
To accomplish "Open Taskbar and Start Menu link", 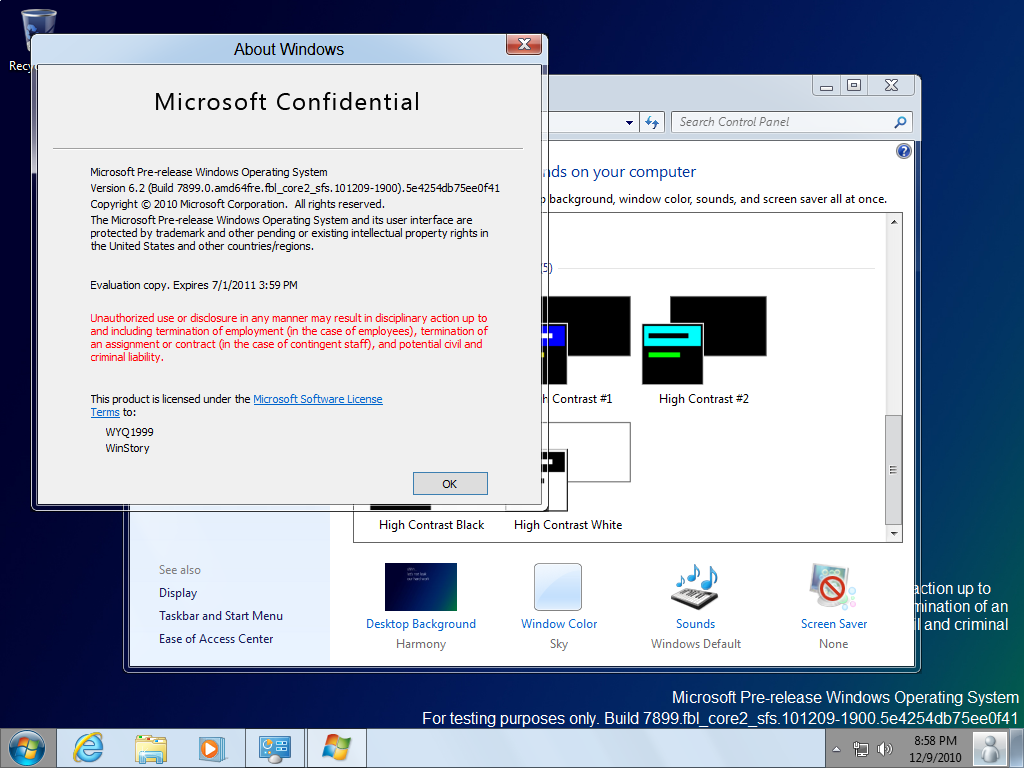I will click(x=221, y=616).
